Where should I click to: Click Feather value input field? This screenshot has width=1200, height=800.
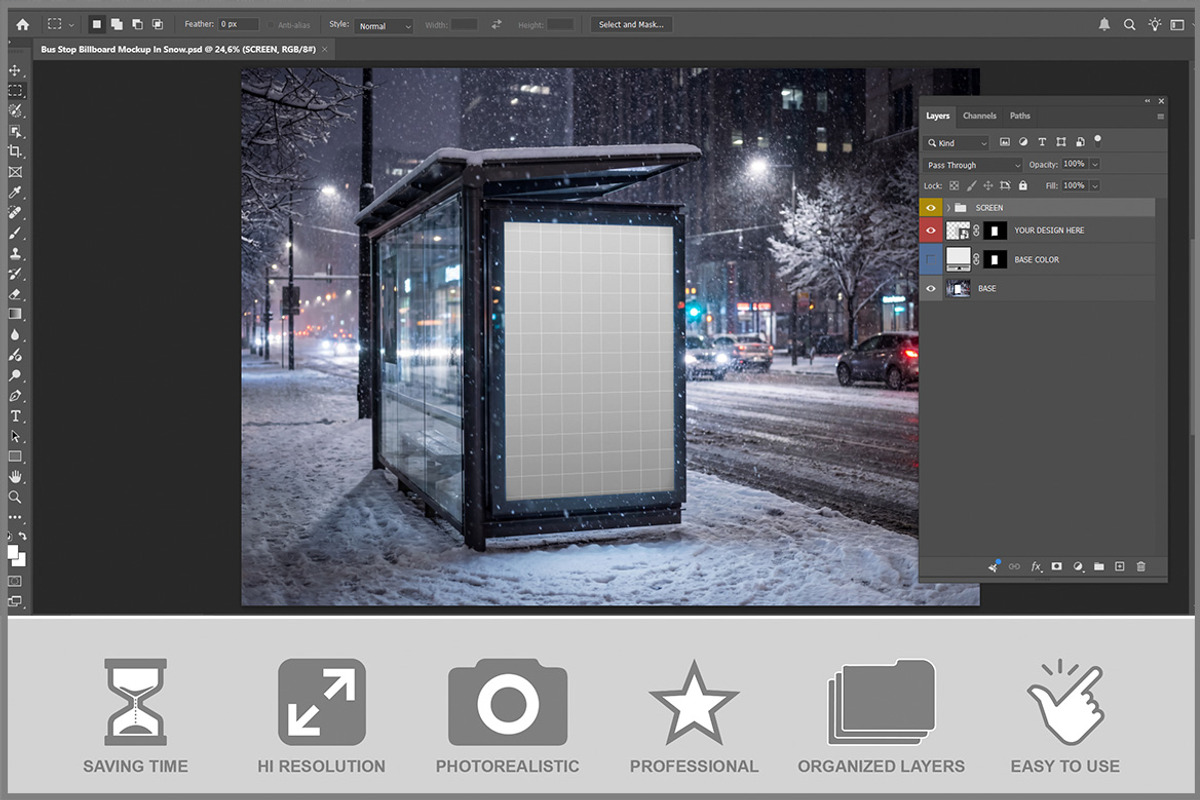click(x=239, y=24)
